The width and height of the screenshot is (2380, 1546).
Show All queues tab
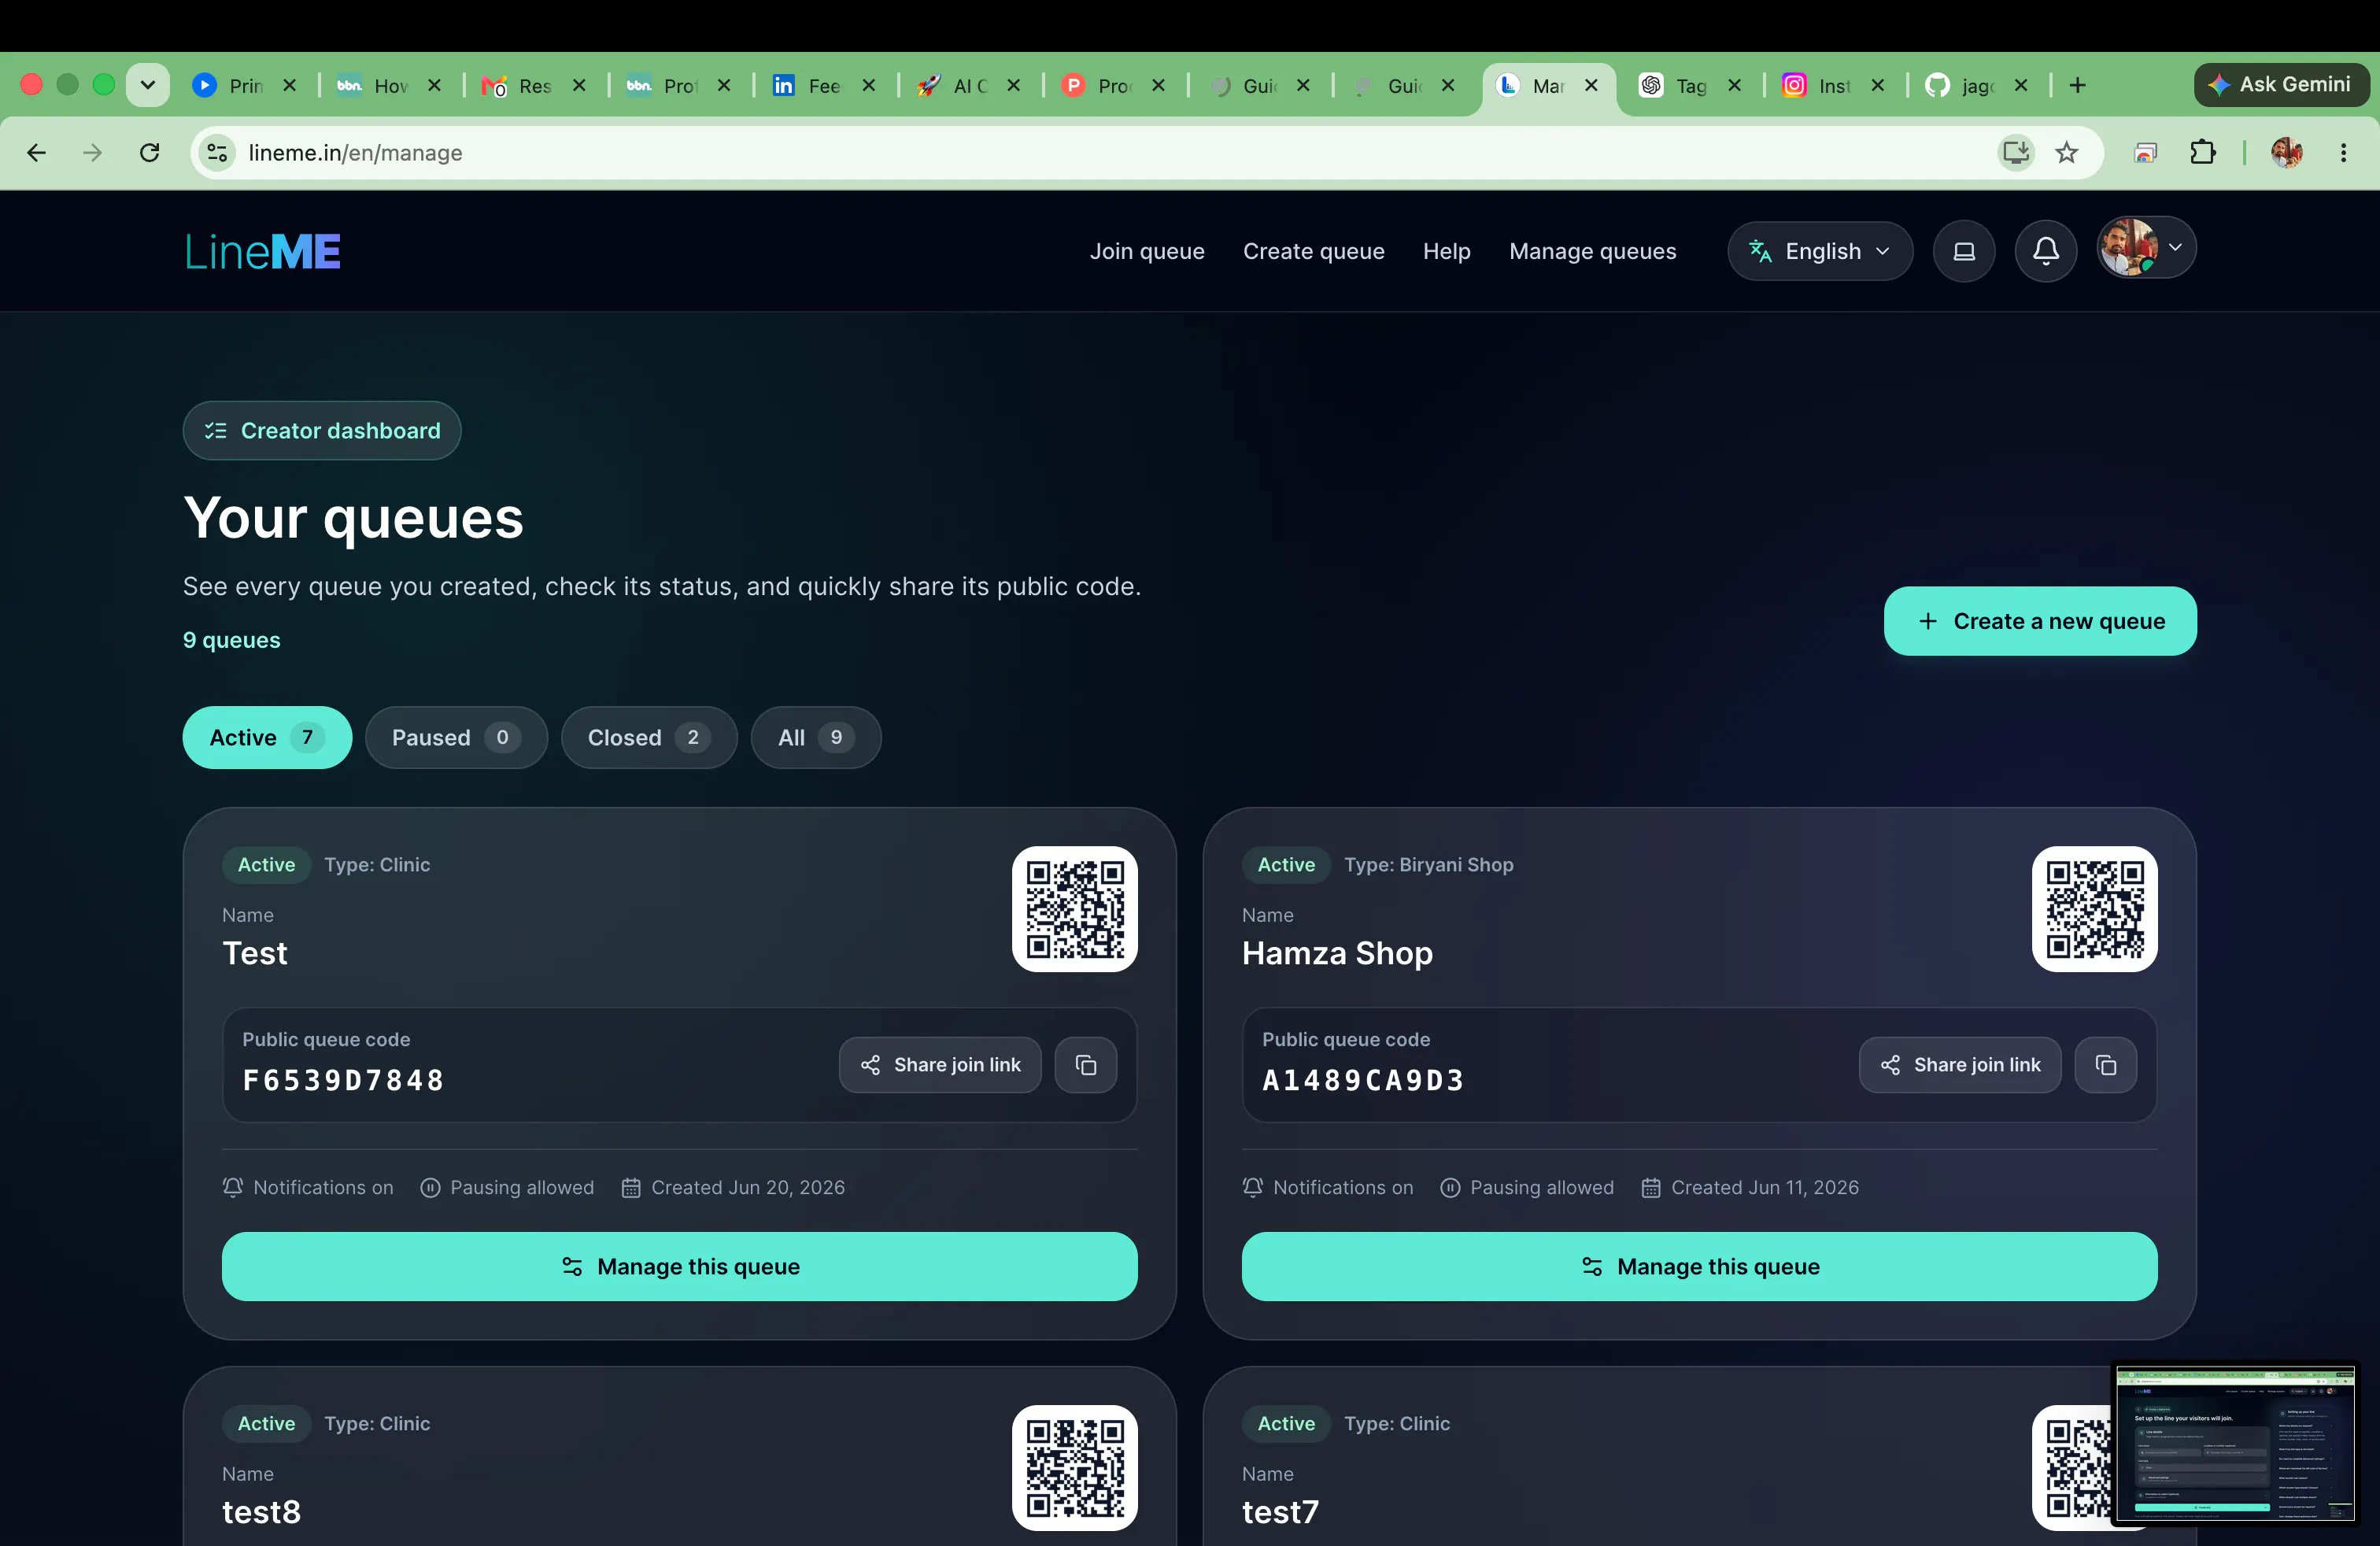pyautogui.click(x=816, y=737)
